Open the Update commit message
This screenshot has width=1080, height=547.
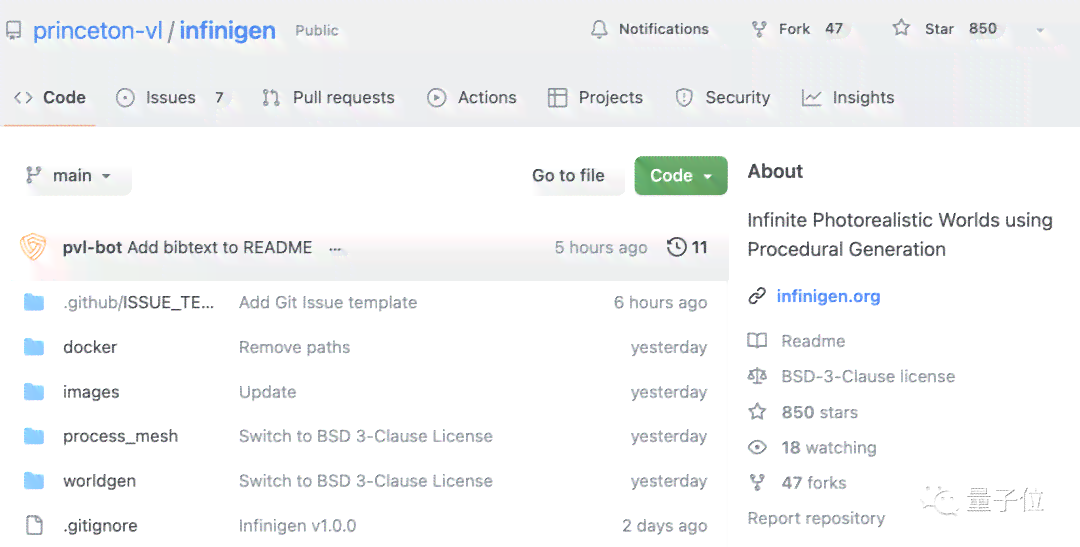click(267, 392)
